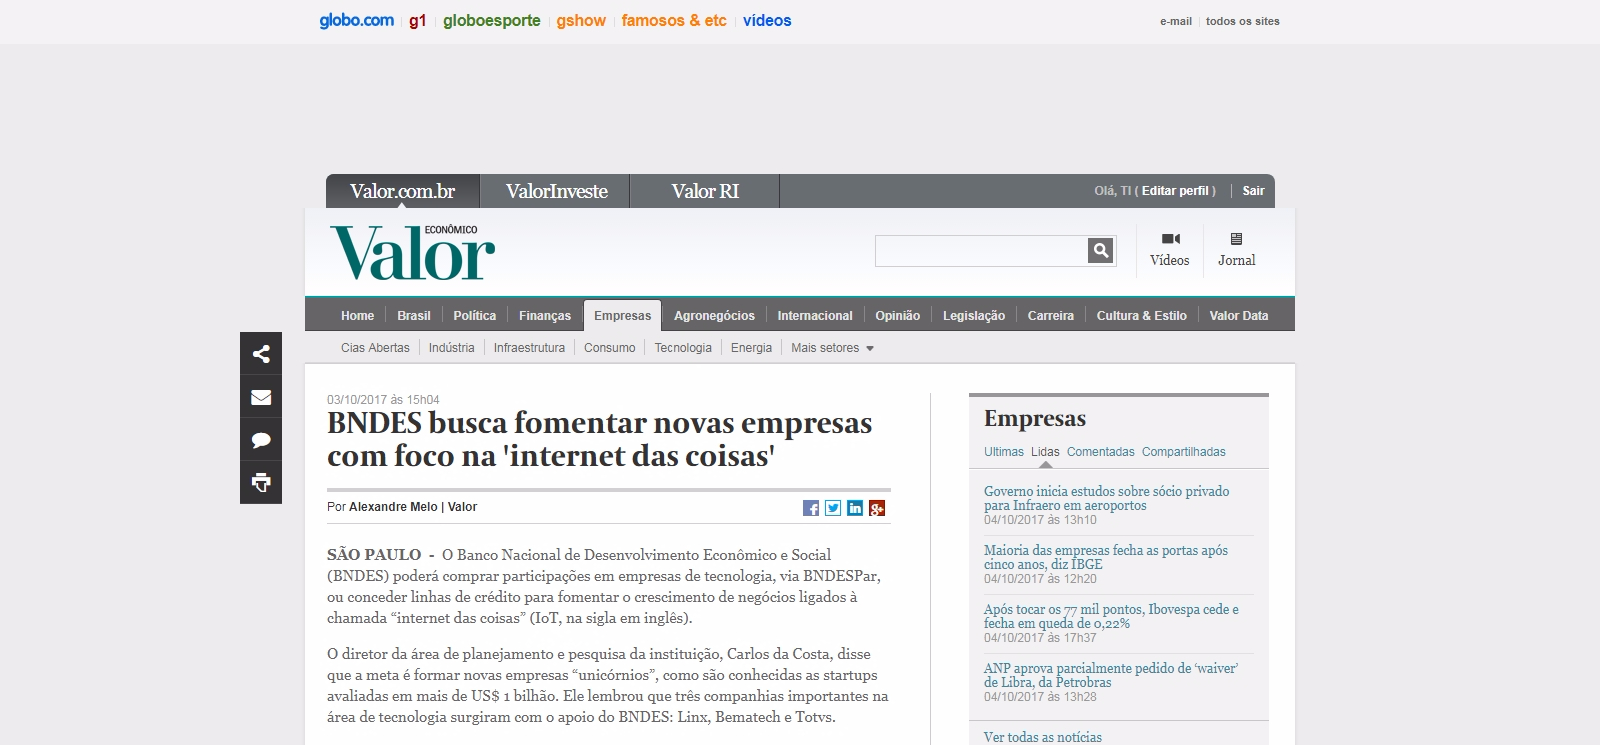The image size is (1600, 745).
Task: Open Indústria subsection
Action: pyautogui.click(x=451, y=348)
